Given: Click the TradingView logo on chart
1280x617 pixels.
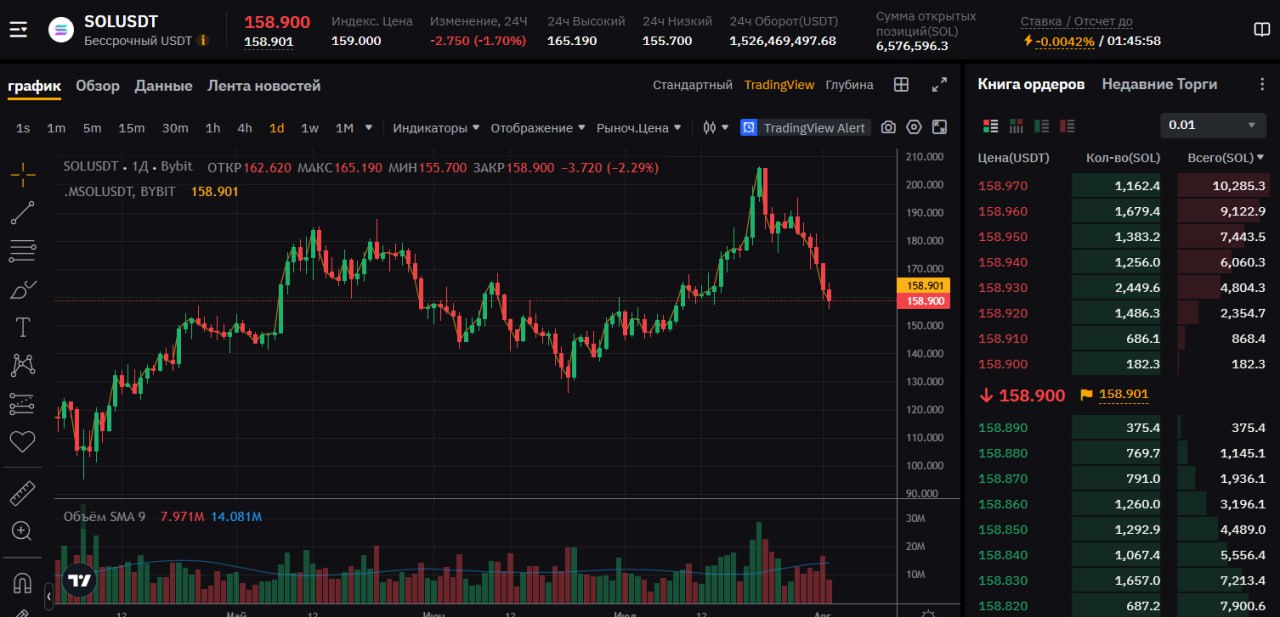Looking at the screenshot, I should [79, 580].
